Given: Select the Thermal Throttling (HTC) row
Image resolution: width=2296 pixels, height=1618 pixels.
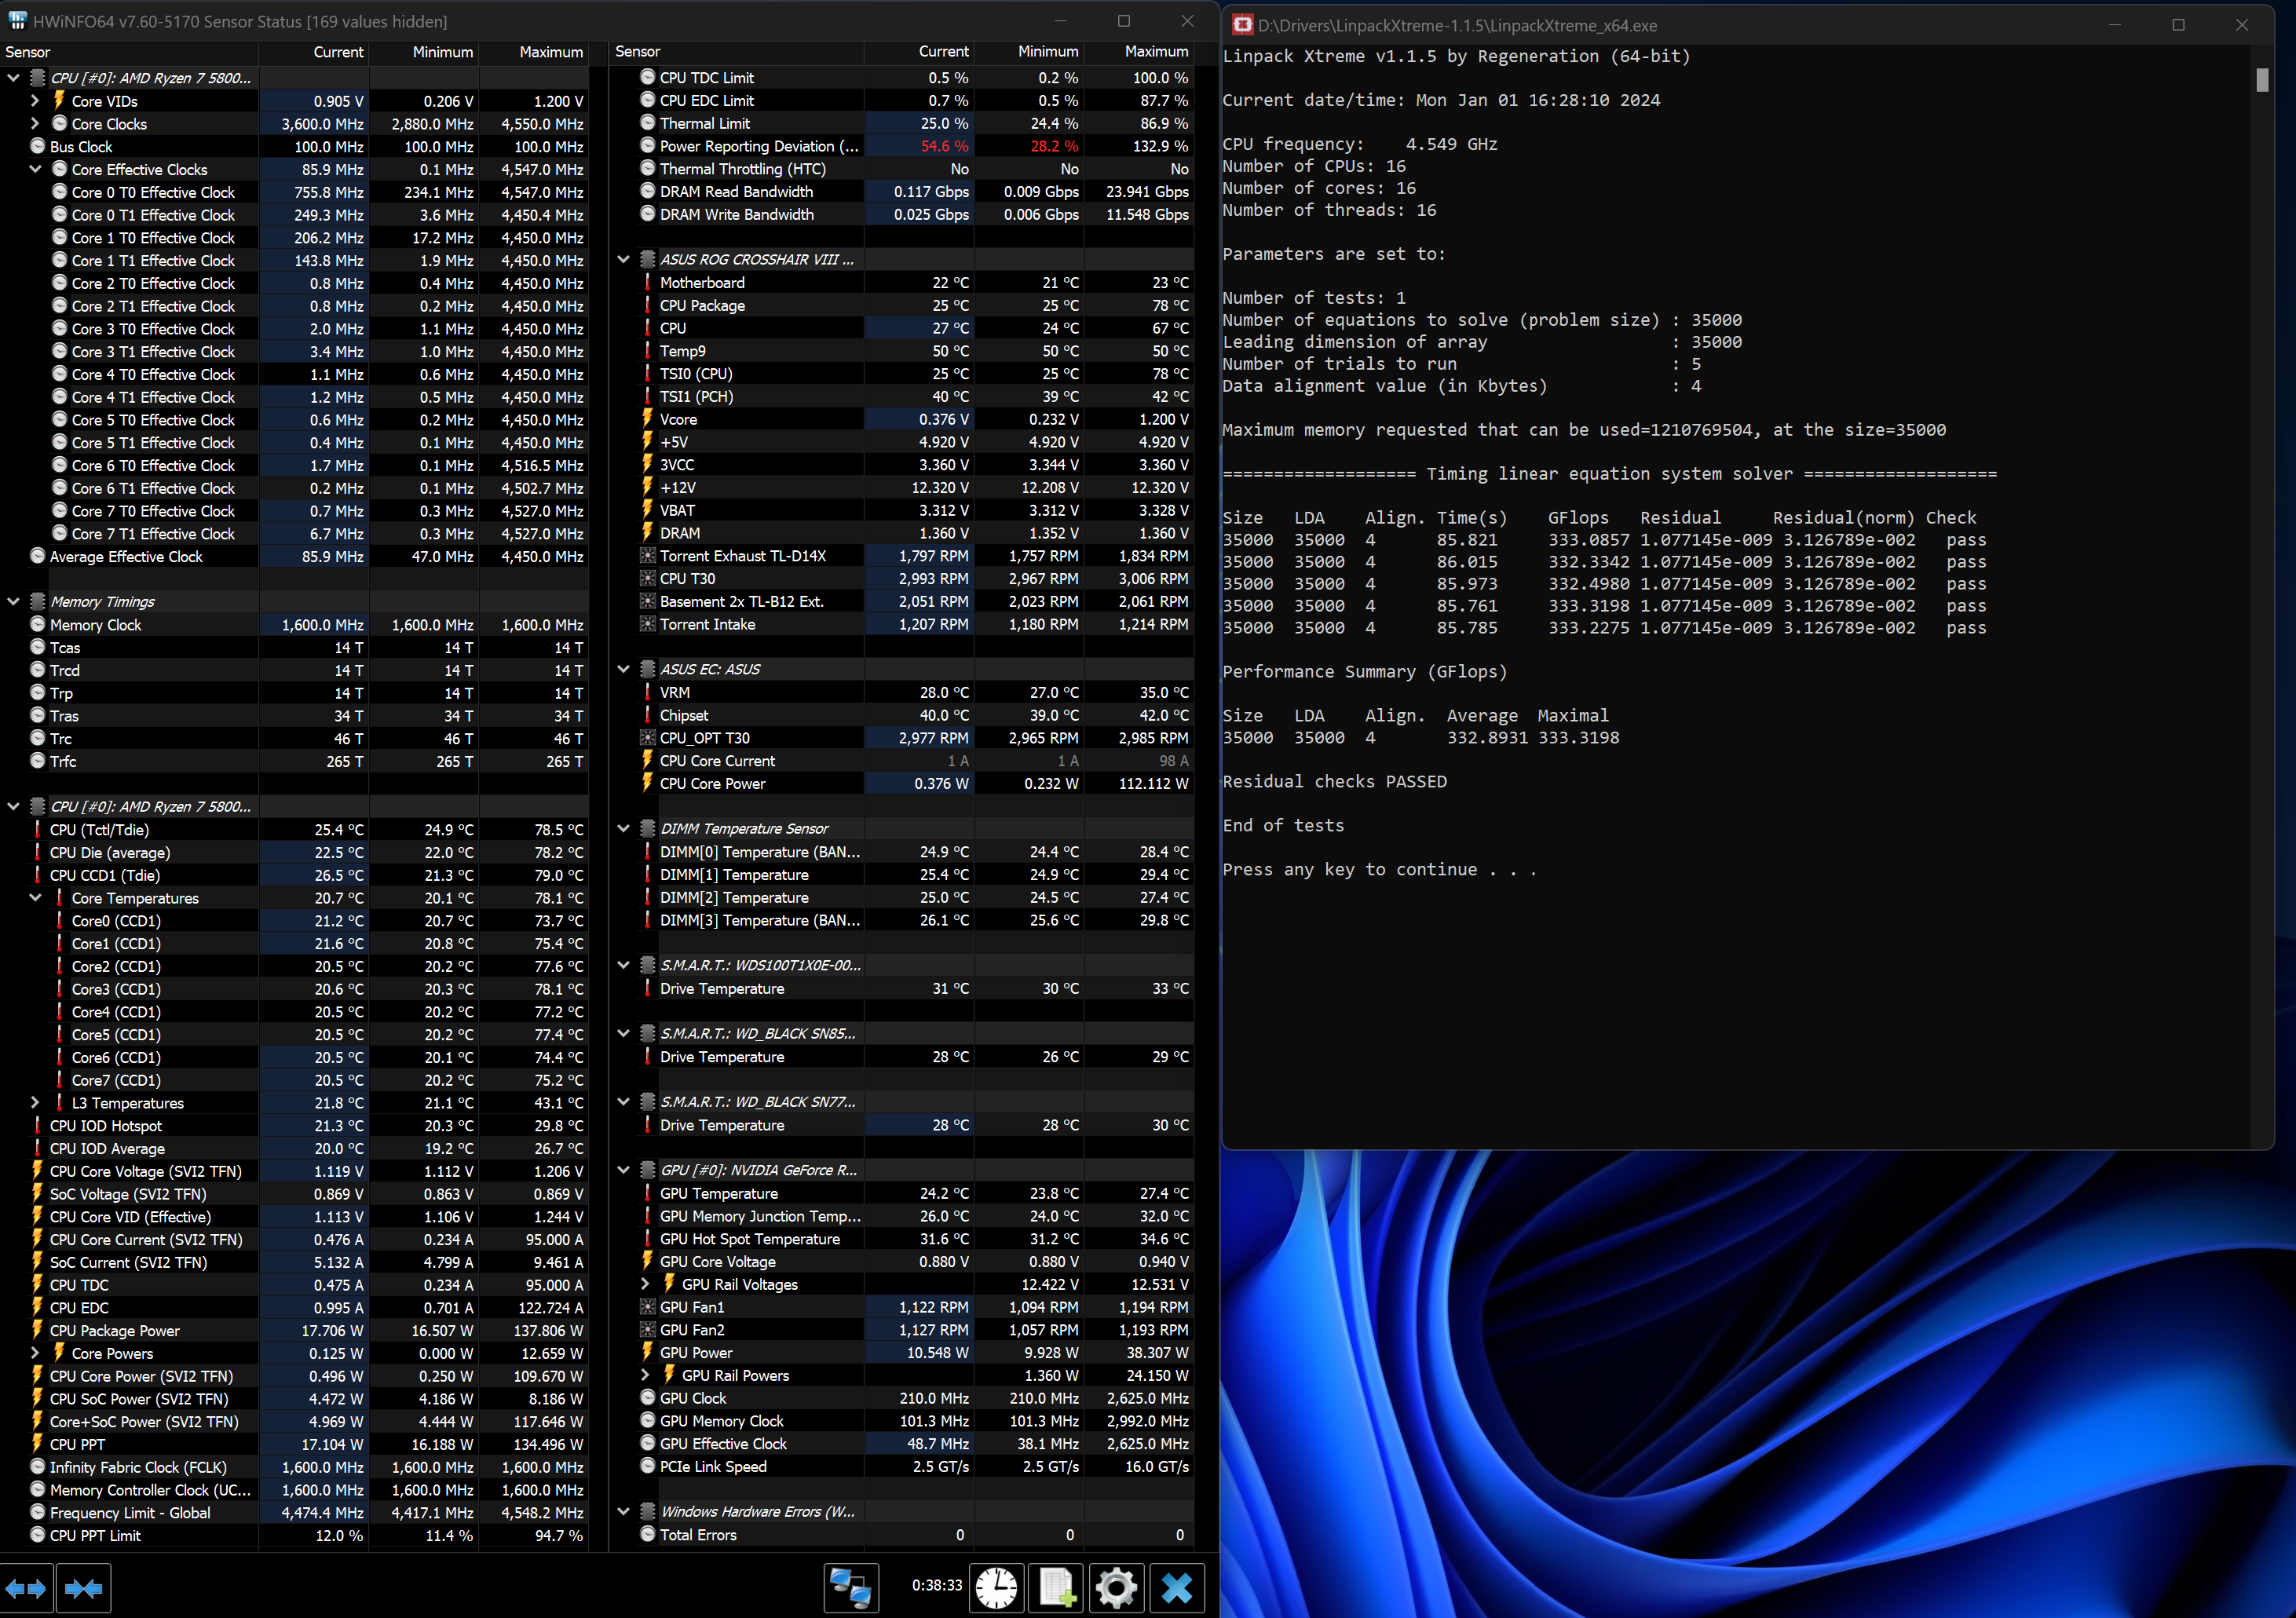Looking at the screenshot, I should [902, 169].
